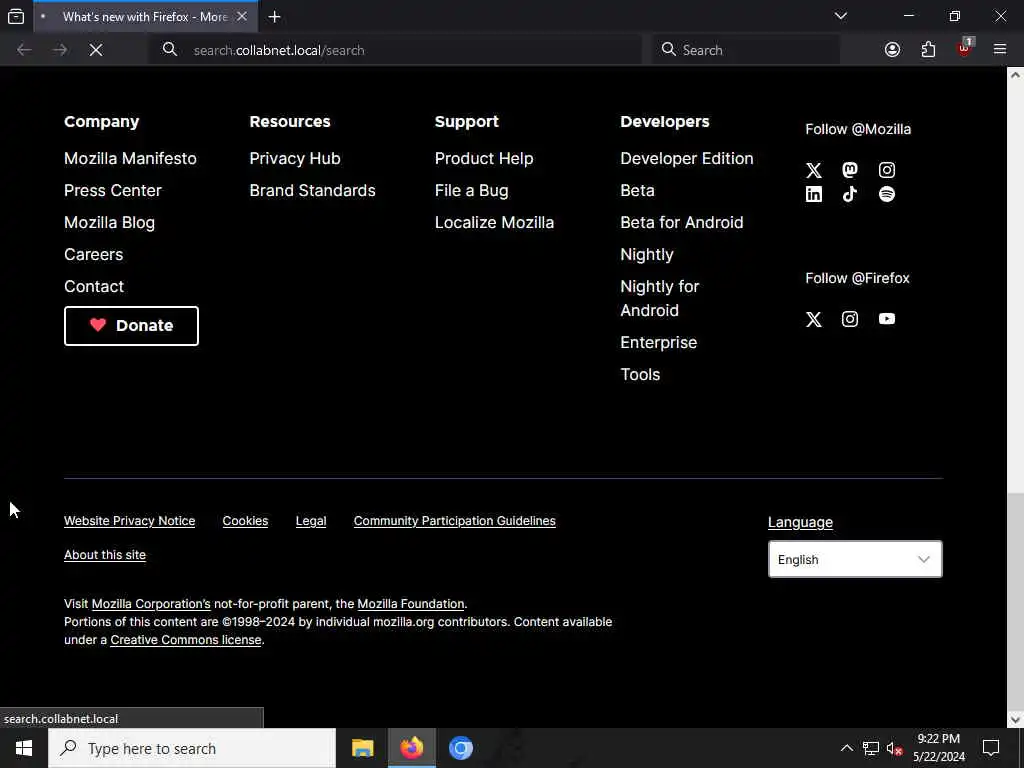Click the File a Bug link
The width and height of the screenshot is (1024, 768).
[x=472, y=191]
